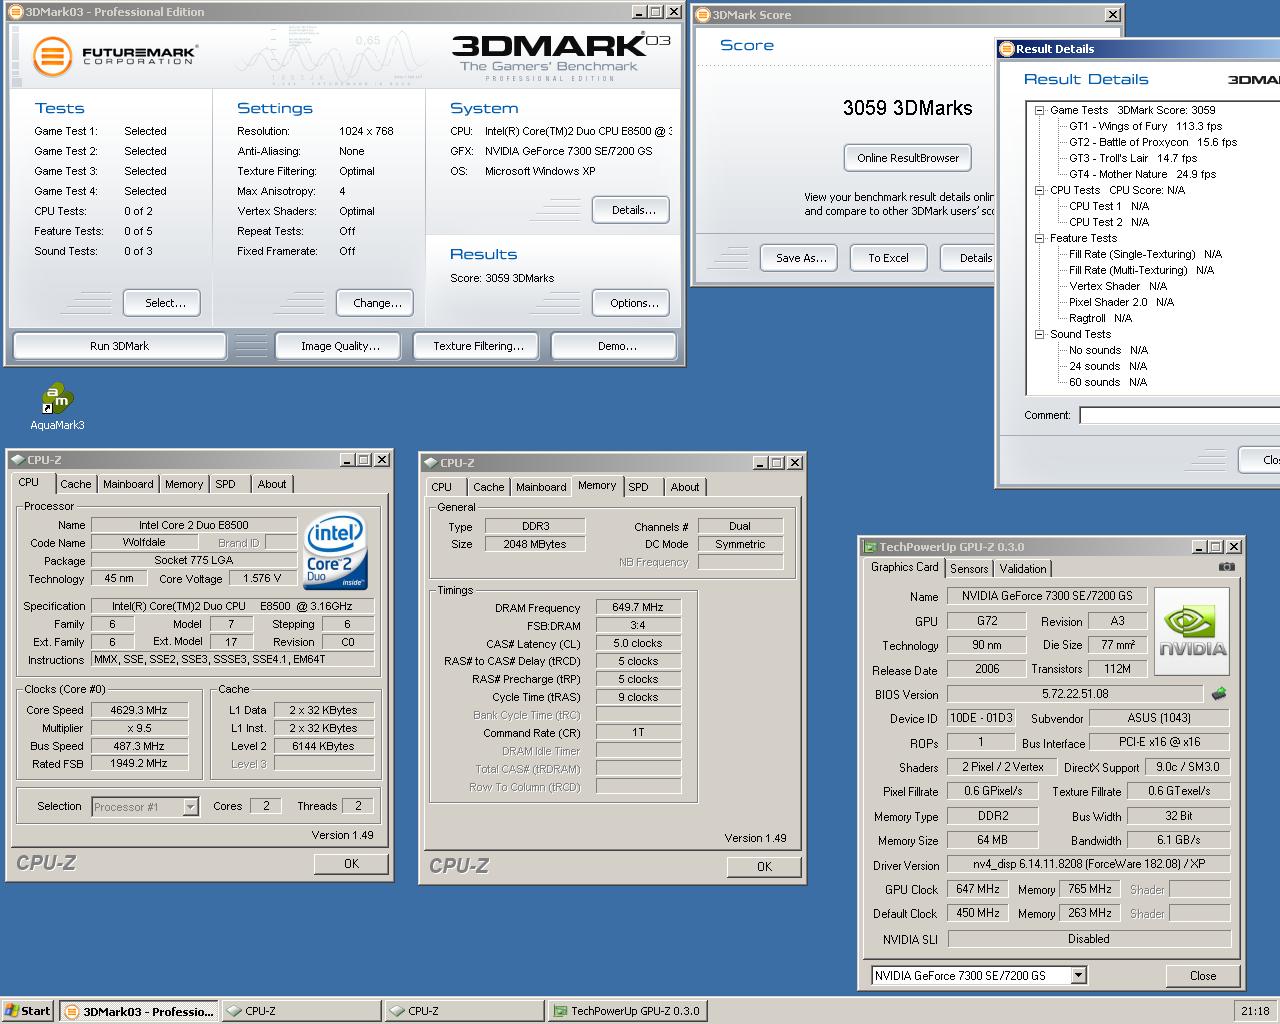This screenshot has width=1280, height=1024.
Task: Click the system Details button
Action: (x=633, y=210)
